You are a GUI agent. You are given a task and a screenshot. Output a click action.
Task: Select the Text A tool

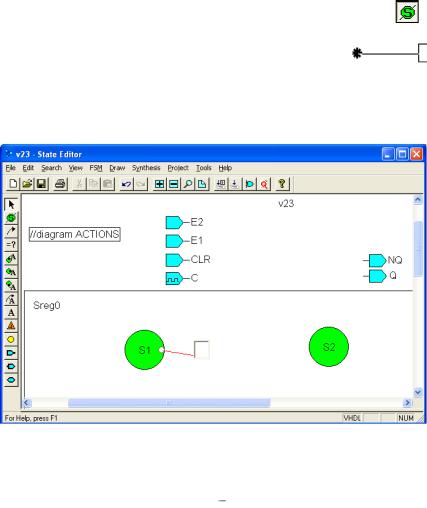coord(11,313)
